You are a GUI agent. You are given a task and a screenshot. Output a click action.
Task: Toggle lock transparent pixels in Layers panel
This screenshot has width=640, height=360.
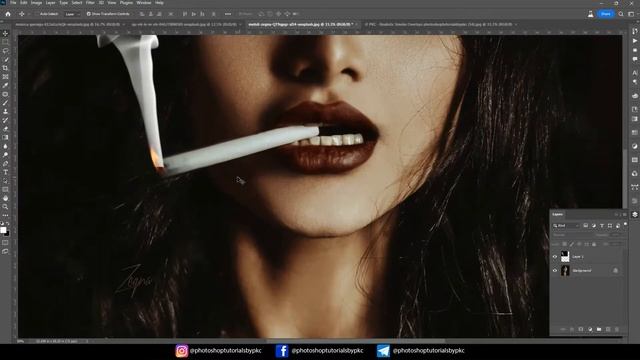(x=564, y=244)
